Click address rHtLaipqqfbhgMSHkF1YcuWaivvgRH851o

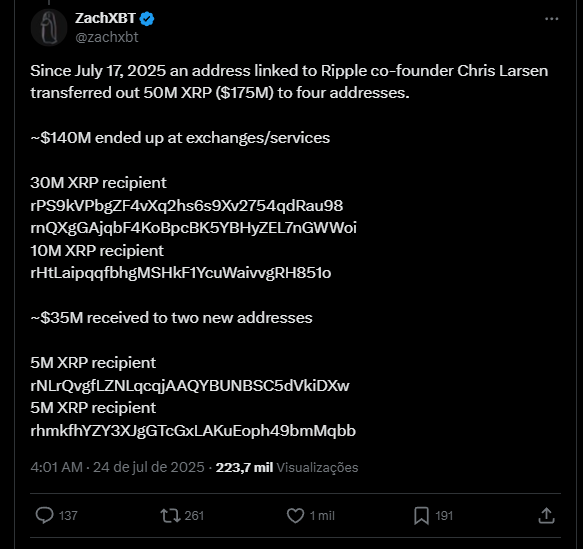point(181,273)
